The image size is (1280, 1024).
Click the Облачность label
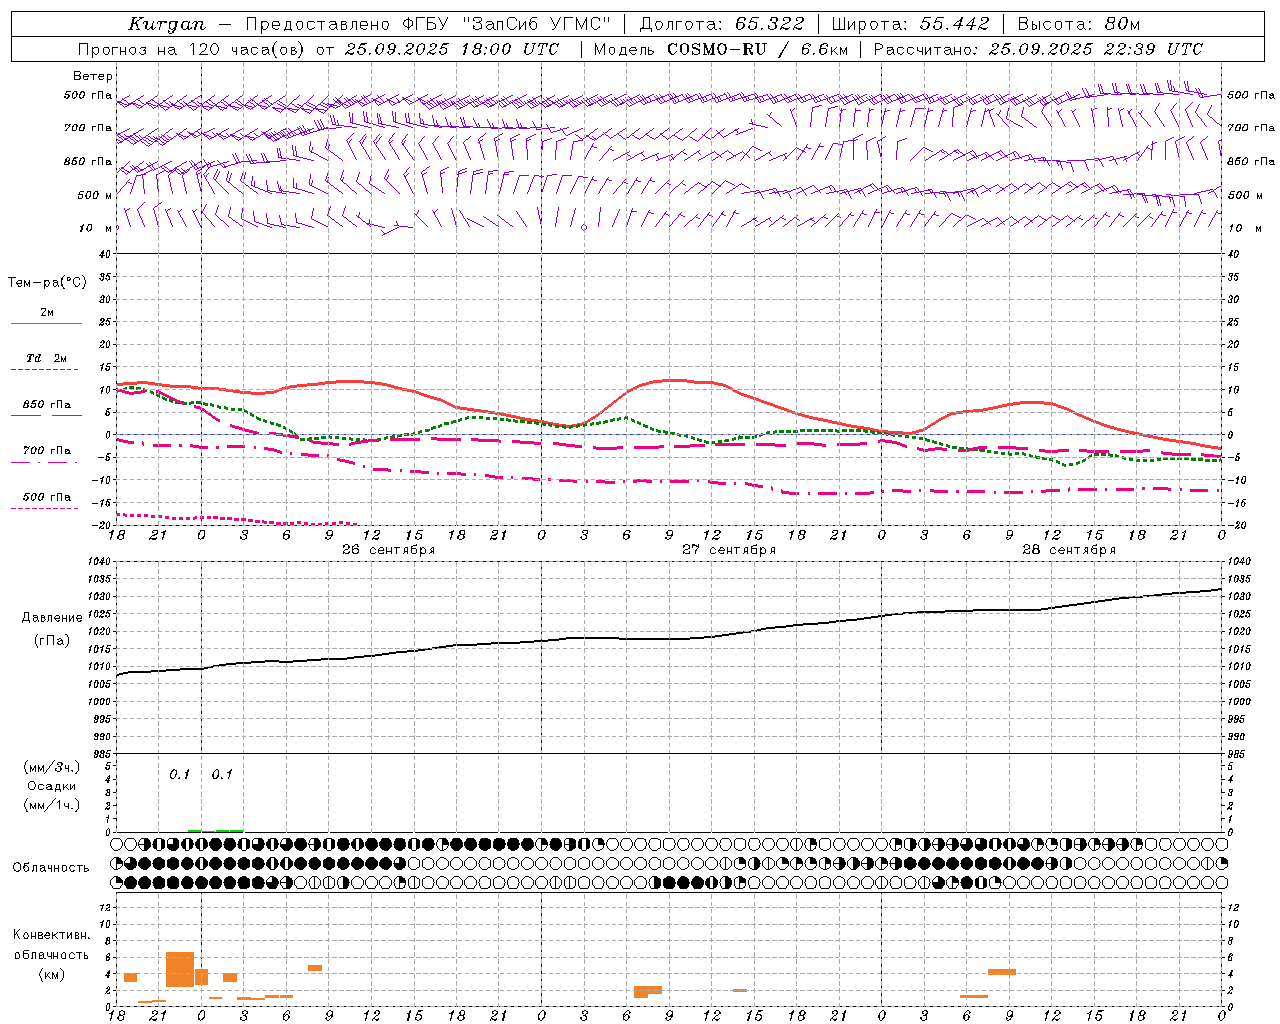(51, 868)
